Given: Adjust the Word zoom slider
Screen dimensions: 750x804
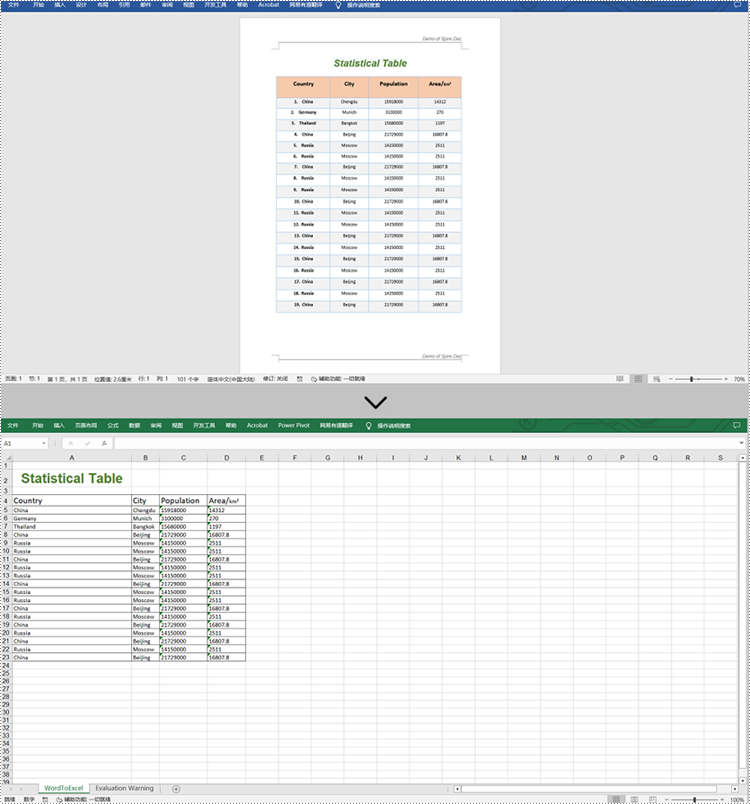Looking at the screenshot, I should [692, 379].
